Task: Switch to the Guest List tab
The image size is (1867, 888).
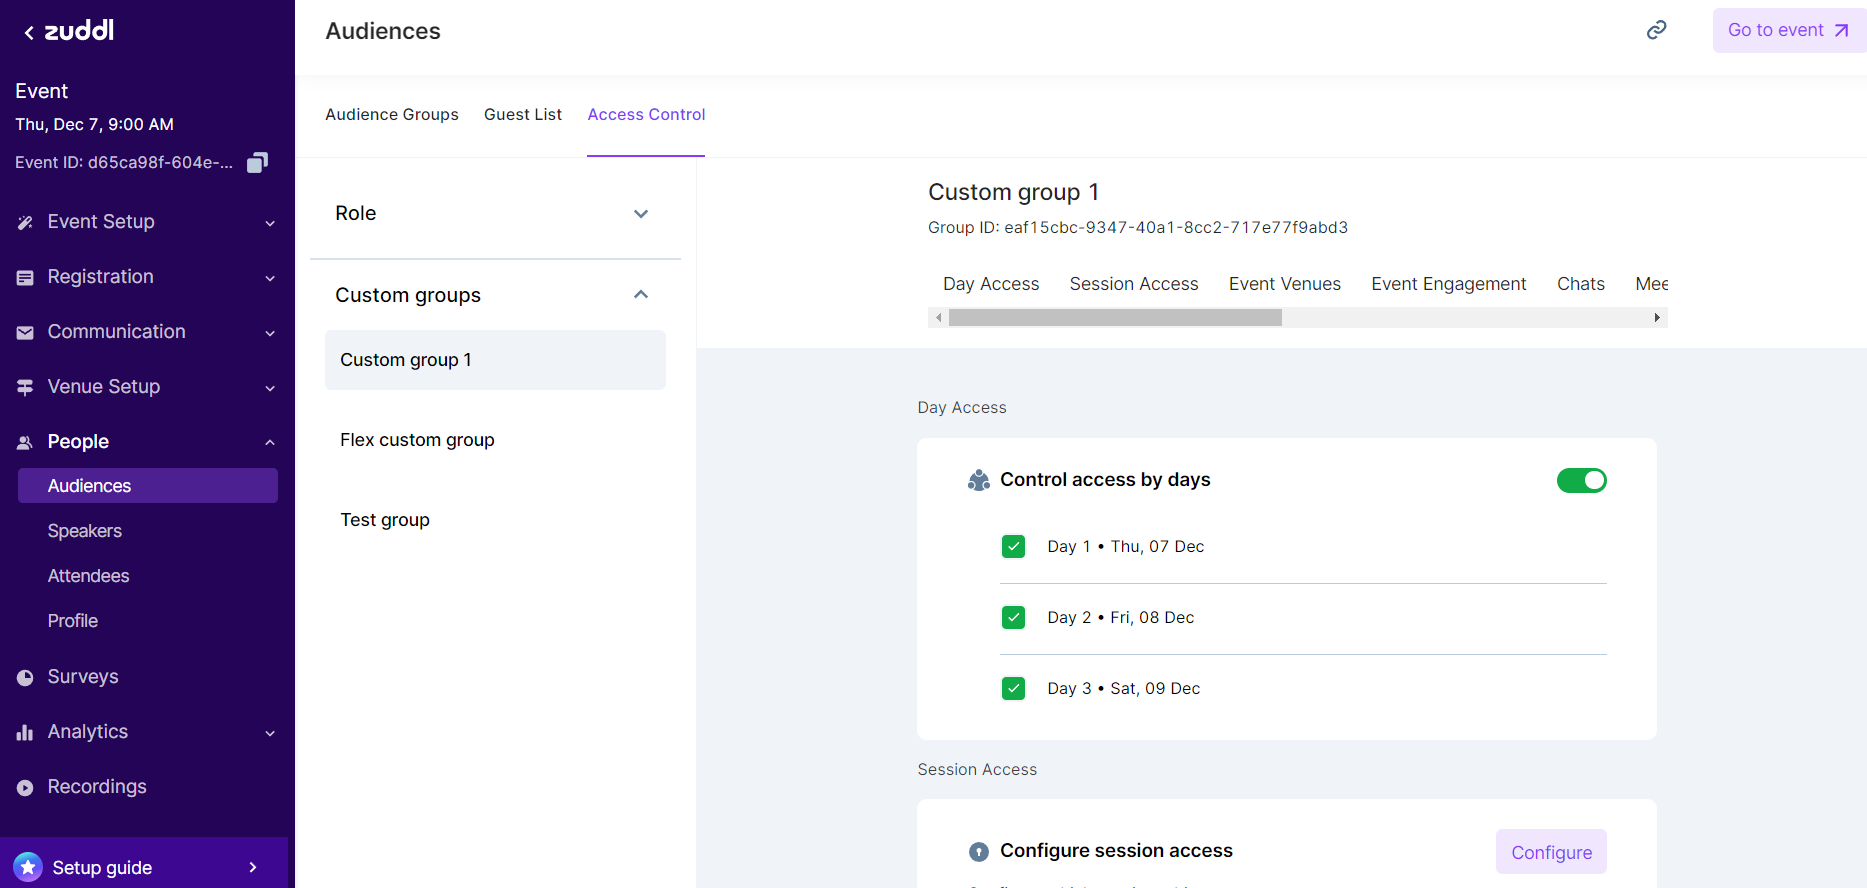Action: point(522,115)
